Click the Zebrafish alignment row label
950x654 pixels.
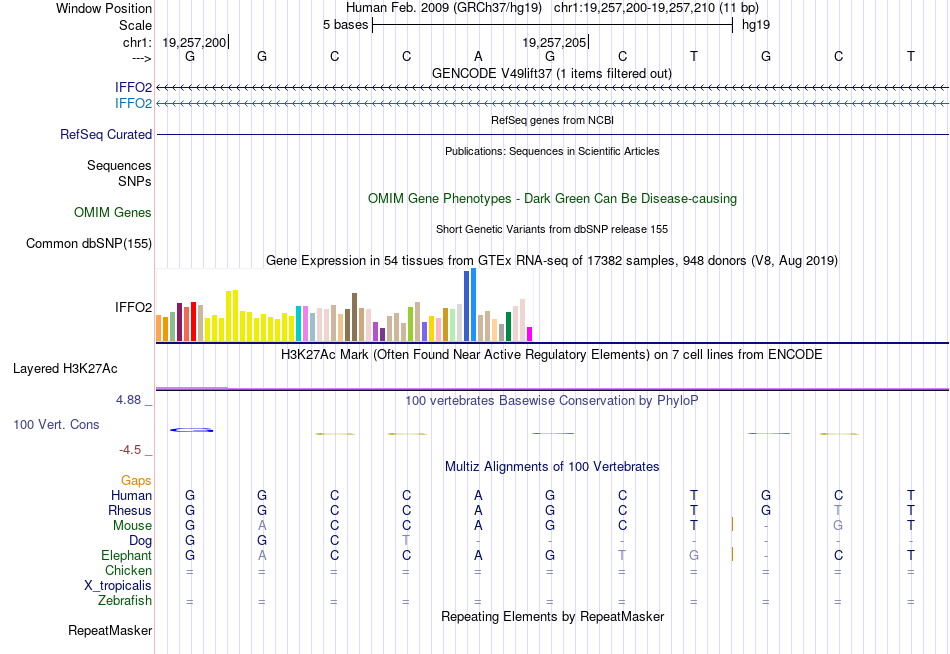125,601
